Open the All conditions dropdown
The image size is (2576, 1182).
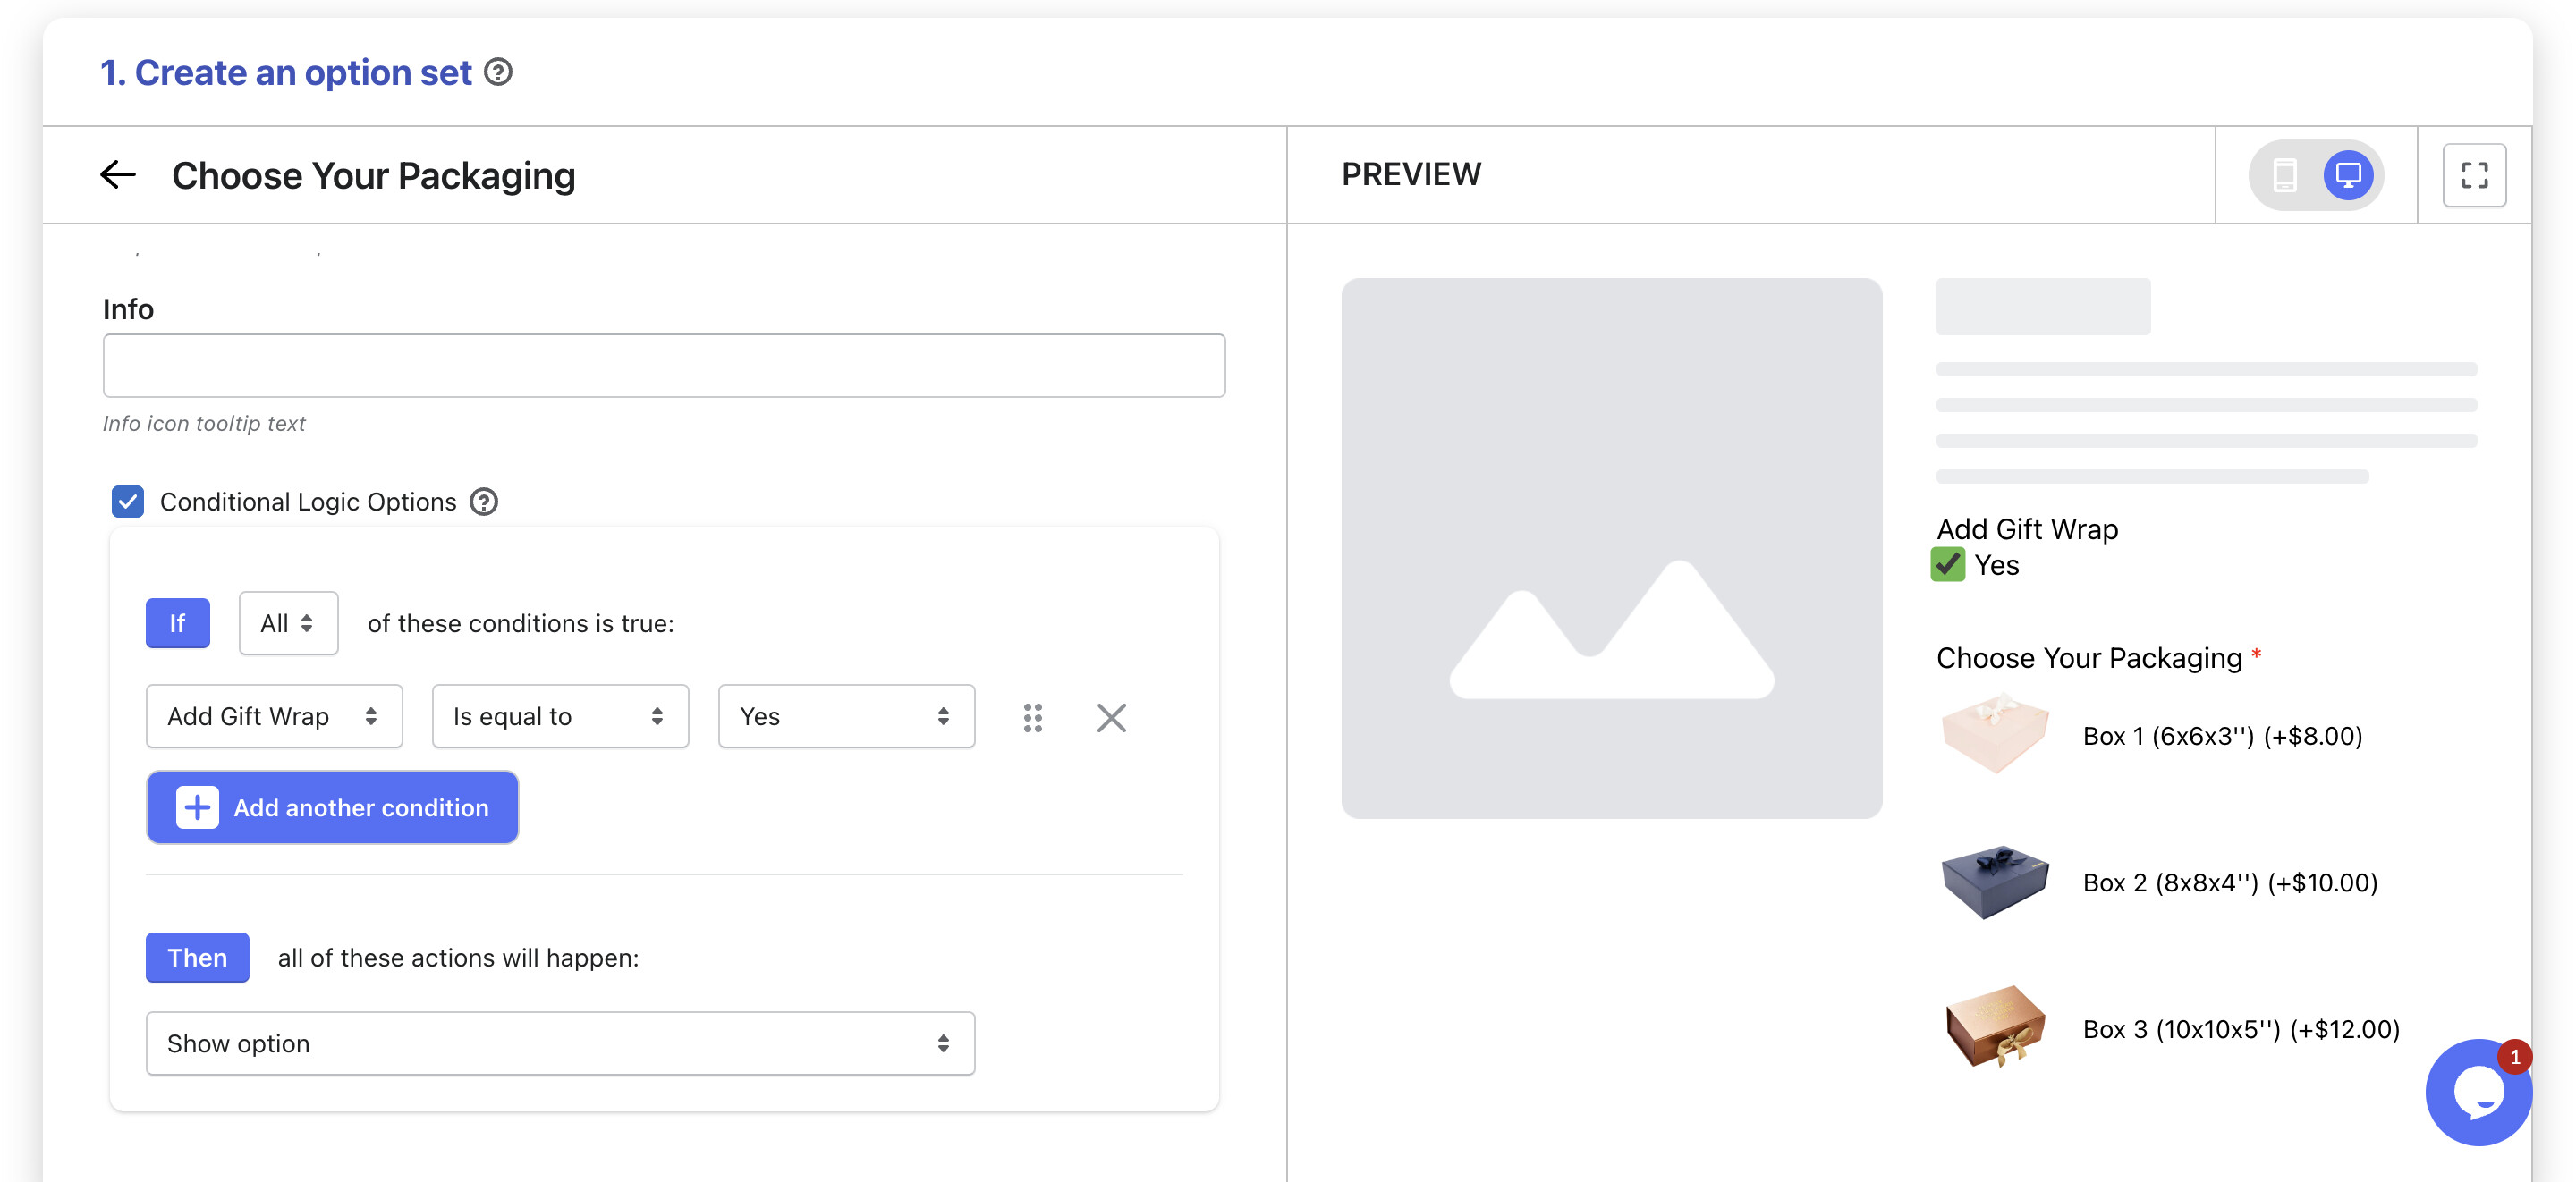click(x=288, y=623)
